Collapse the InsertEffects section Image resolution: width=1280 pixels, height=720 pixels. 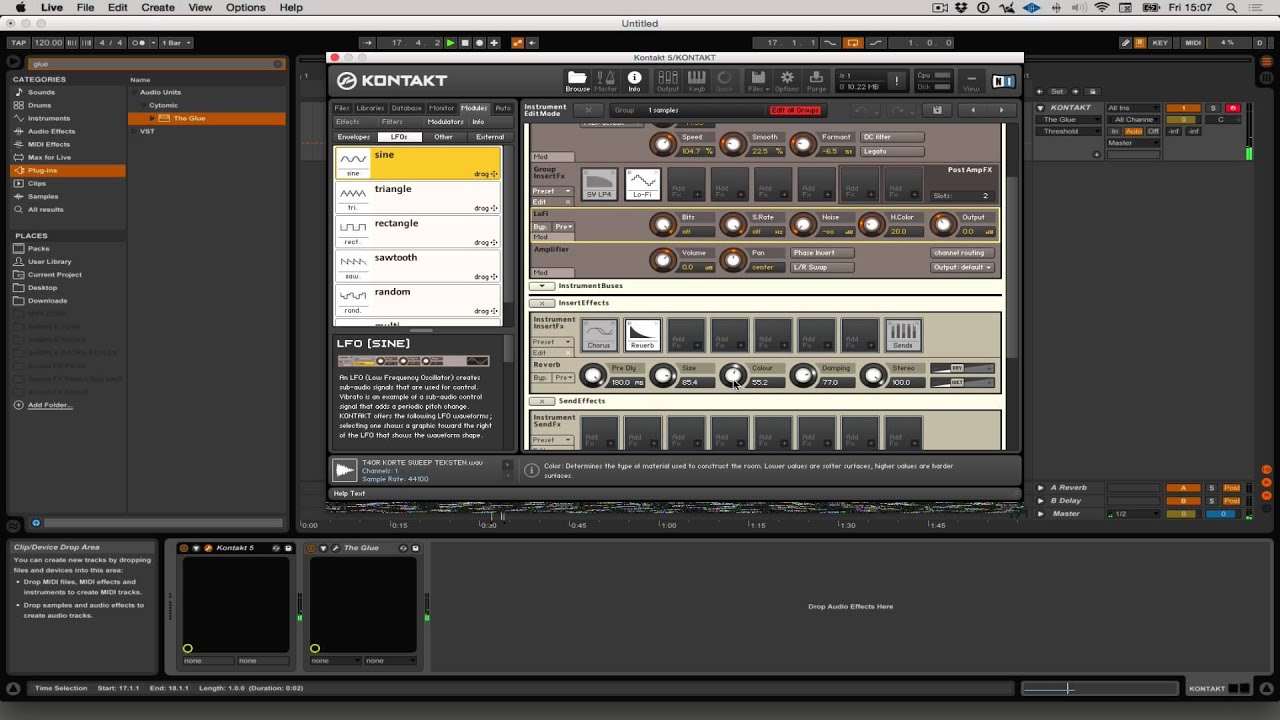pos(541,303)
